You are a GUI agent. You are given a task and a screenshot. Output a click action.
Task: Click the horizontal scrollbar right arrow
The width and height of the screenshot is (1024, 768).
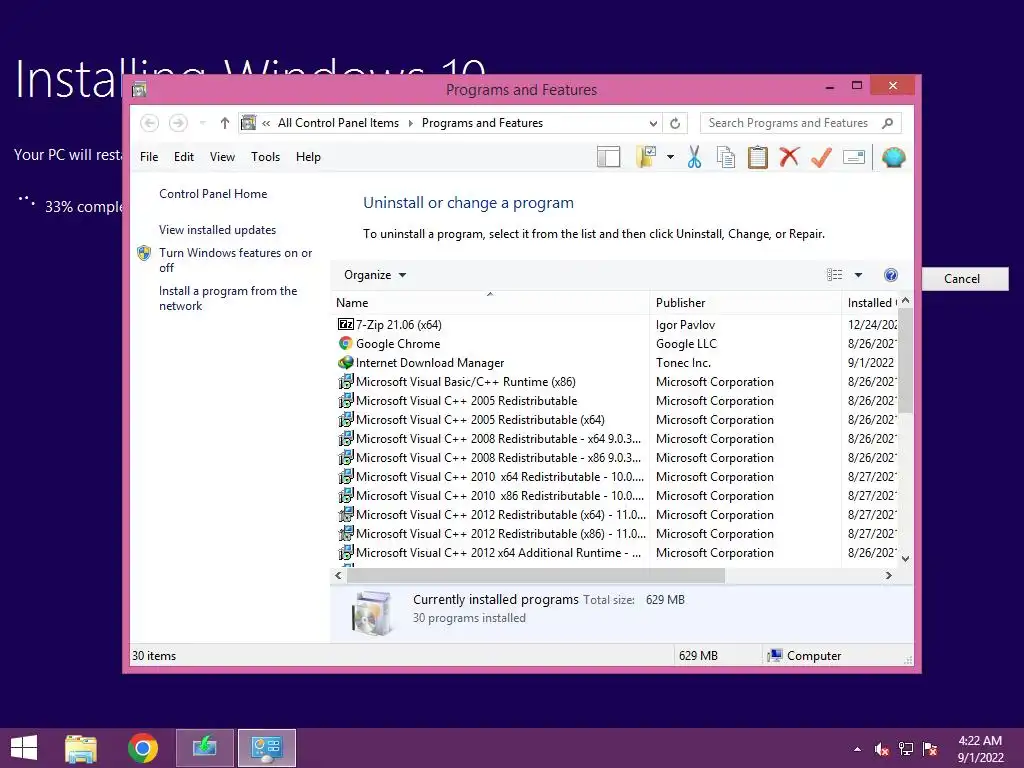point(888,575)
